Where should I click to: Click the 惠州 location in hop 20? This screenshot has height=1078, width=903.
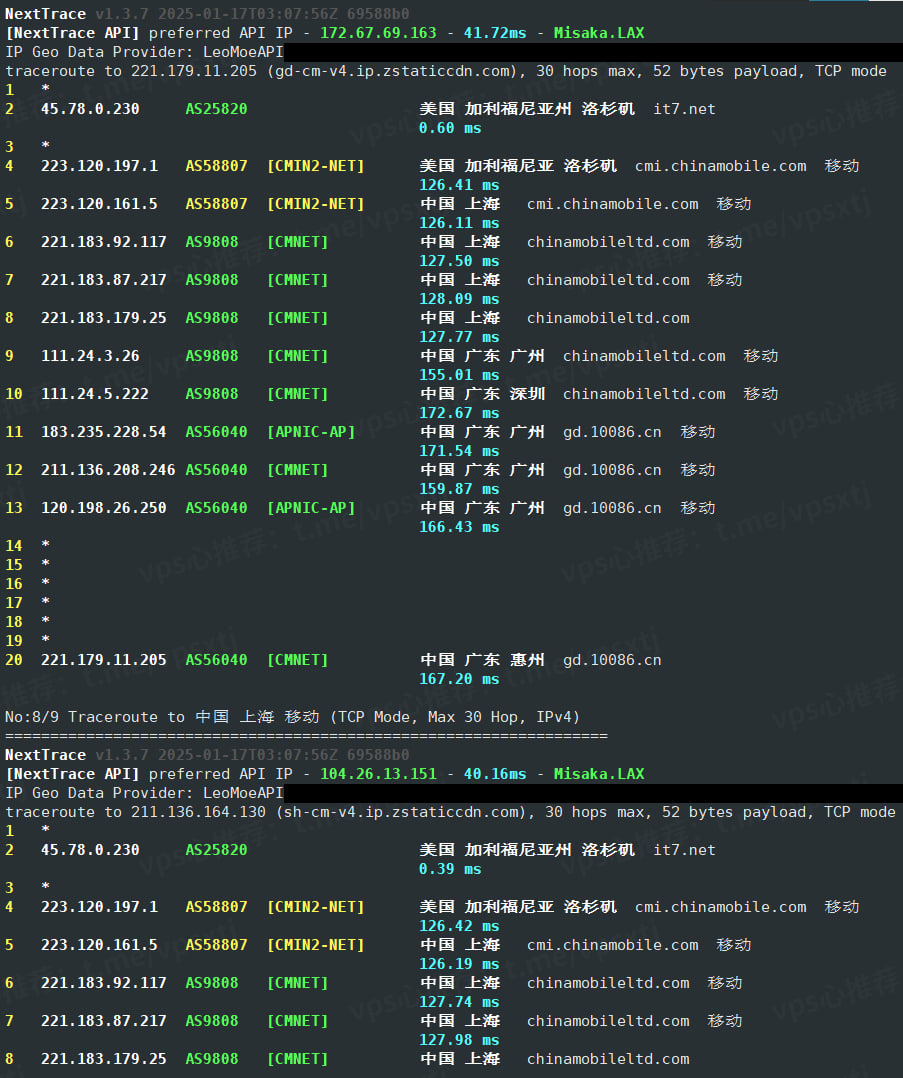coord(527,660)
